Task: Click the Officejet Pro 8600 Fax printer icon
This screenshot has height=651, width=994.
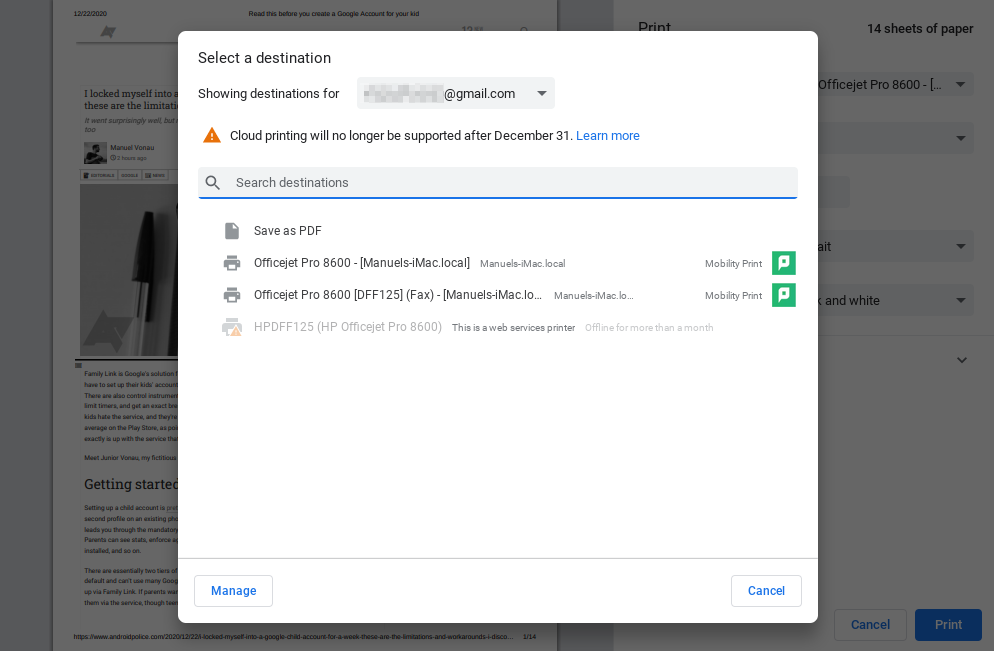Action: (232, 295)
